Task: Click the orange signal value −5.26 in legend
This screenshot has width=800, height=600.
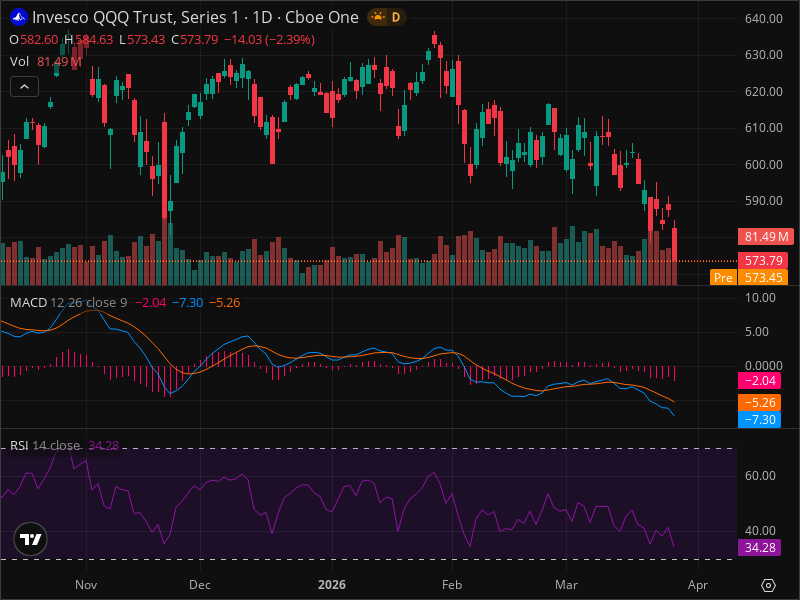Action: (224, 303)
